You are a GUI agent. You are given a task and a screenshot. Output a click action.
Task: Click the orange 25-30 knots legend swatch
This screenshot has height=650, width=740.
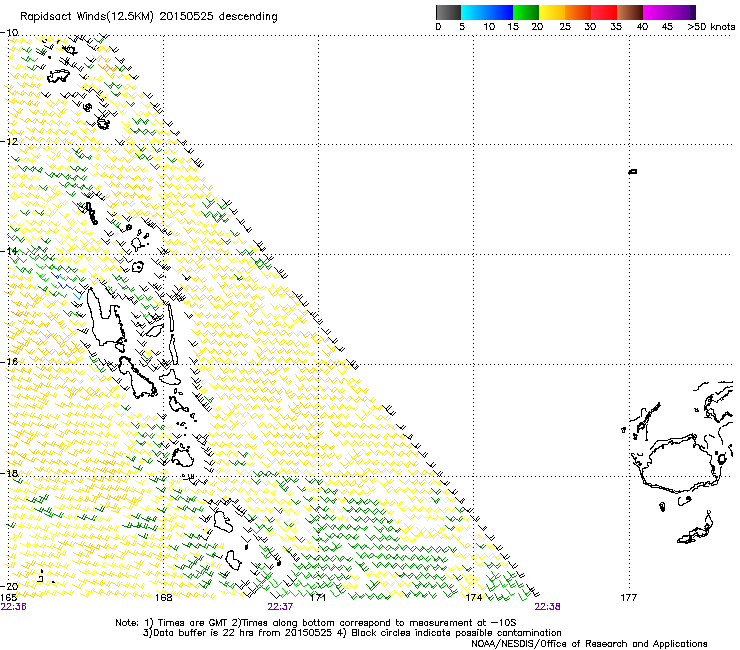(x=578, y=12)
